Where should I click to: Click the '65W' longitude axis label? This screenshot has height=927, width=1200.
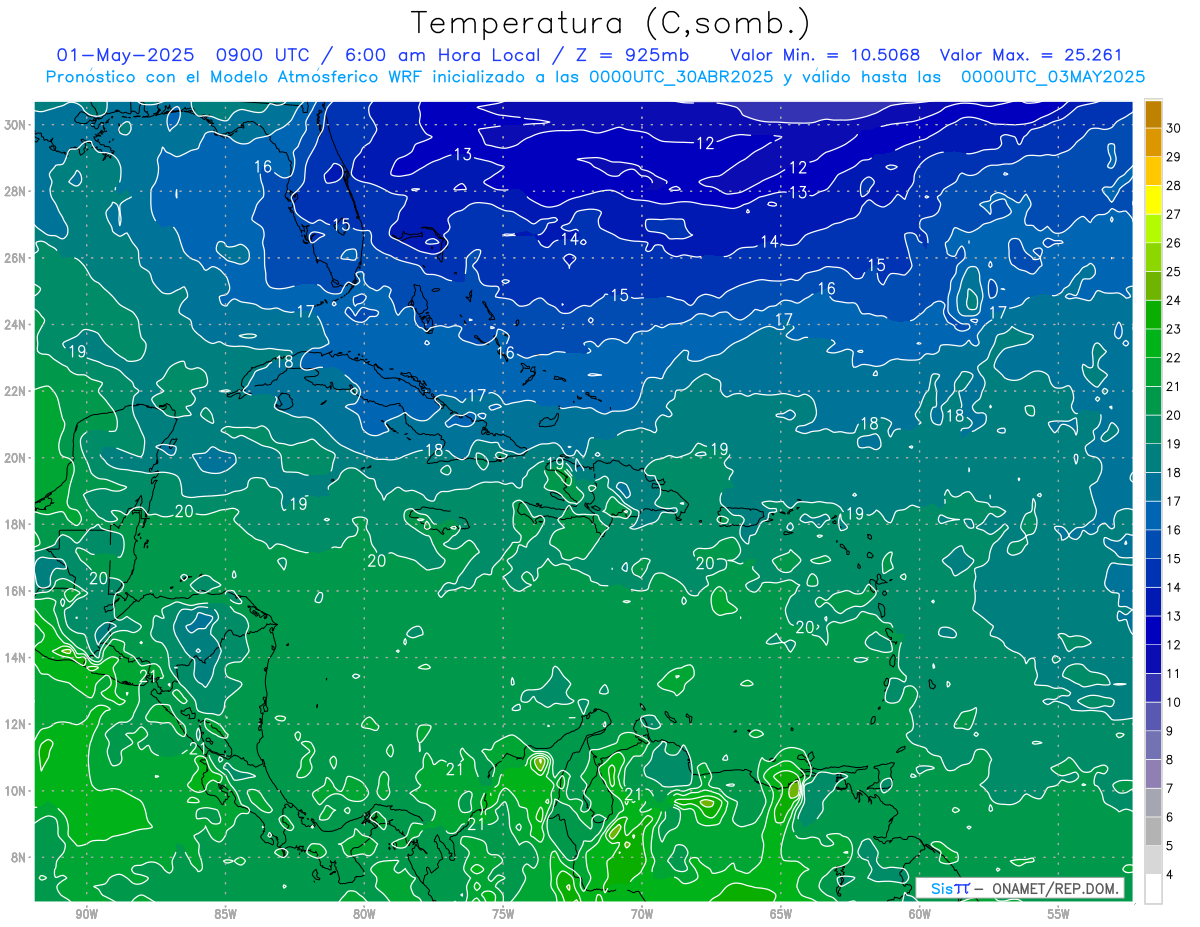(781, 914)
